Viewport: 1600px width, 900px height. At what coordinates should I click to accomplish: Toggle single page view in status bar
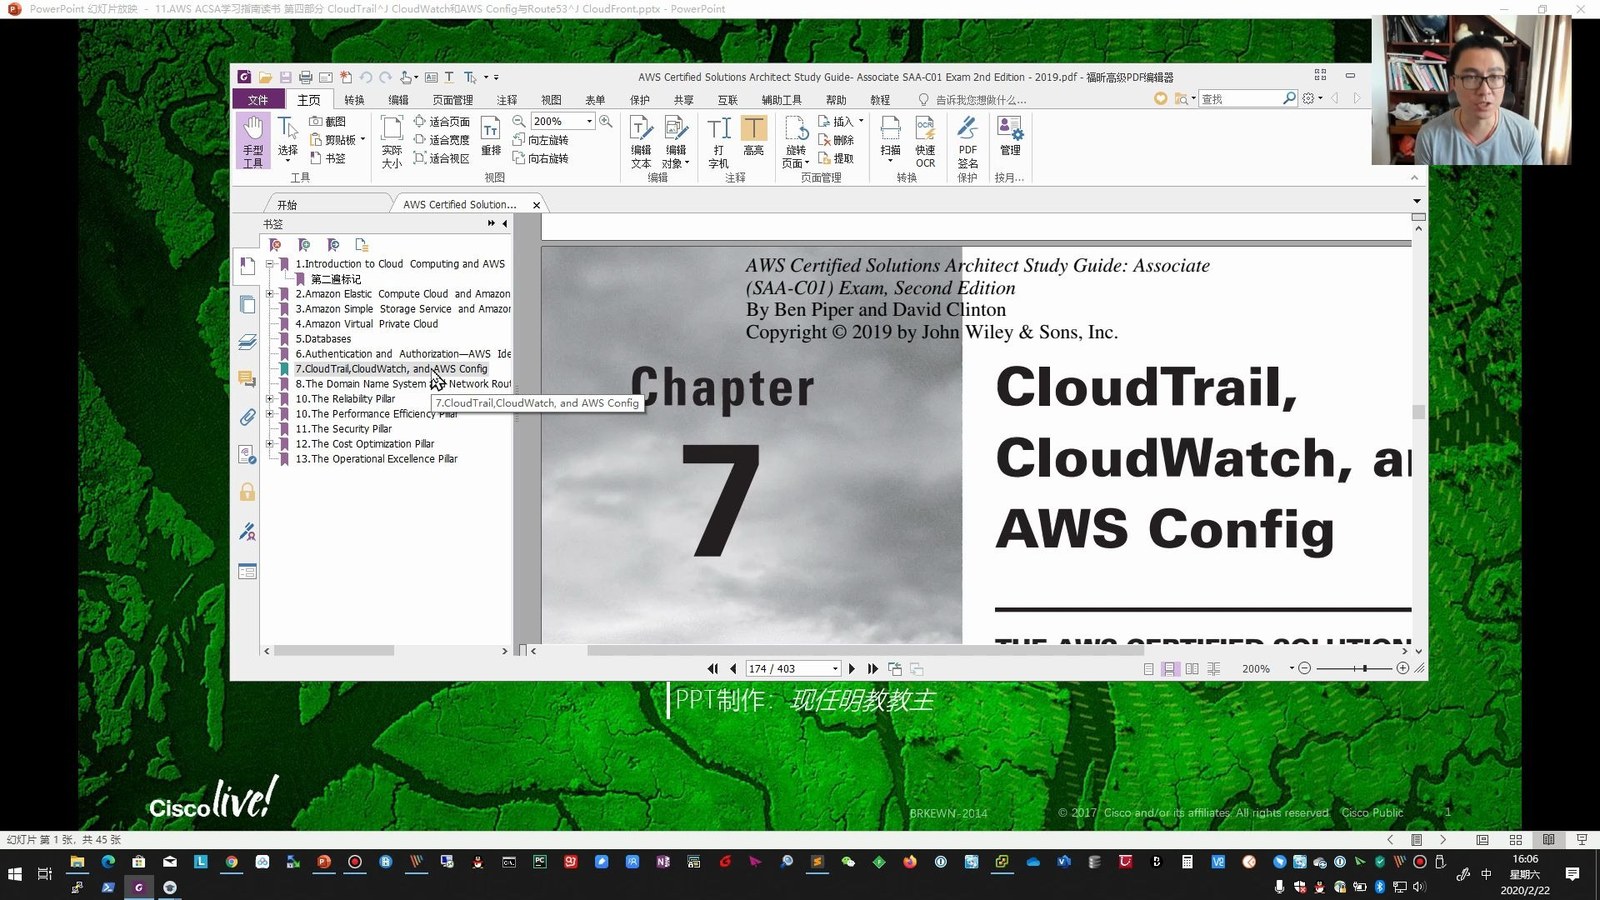point(1148,668)
